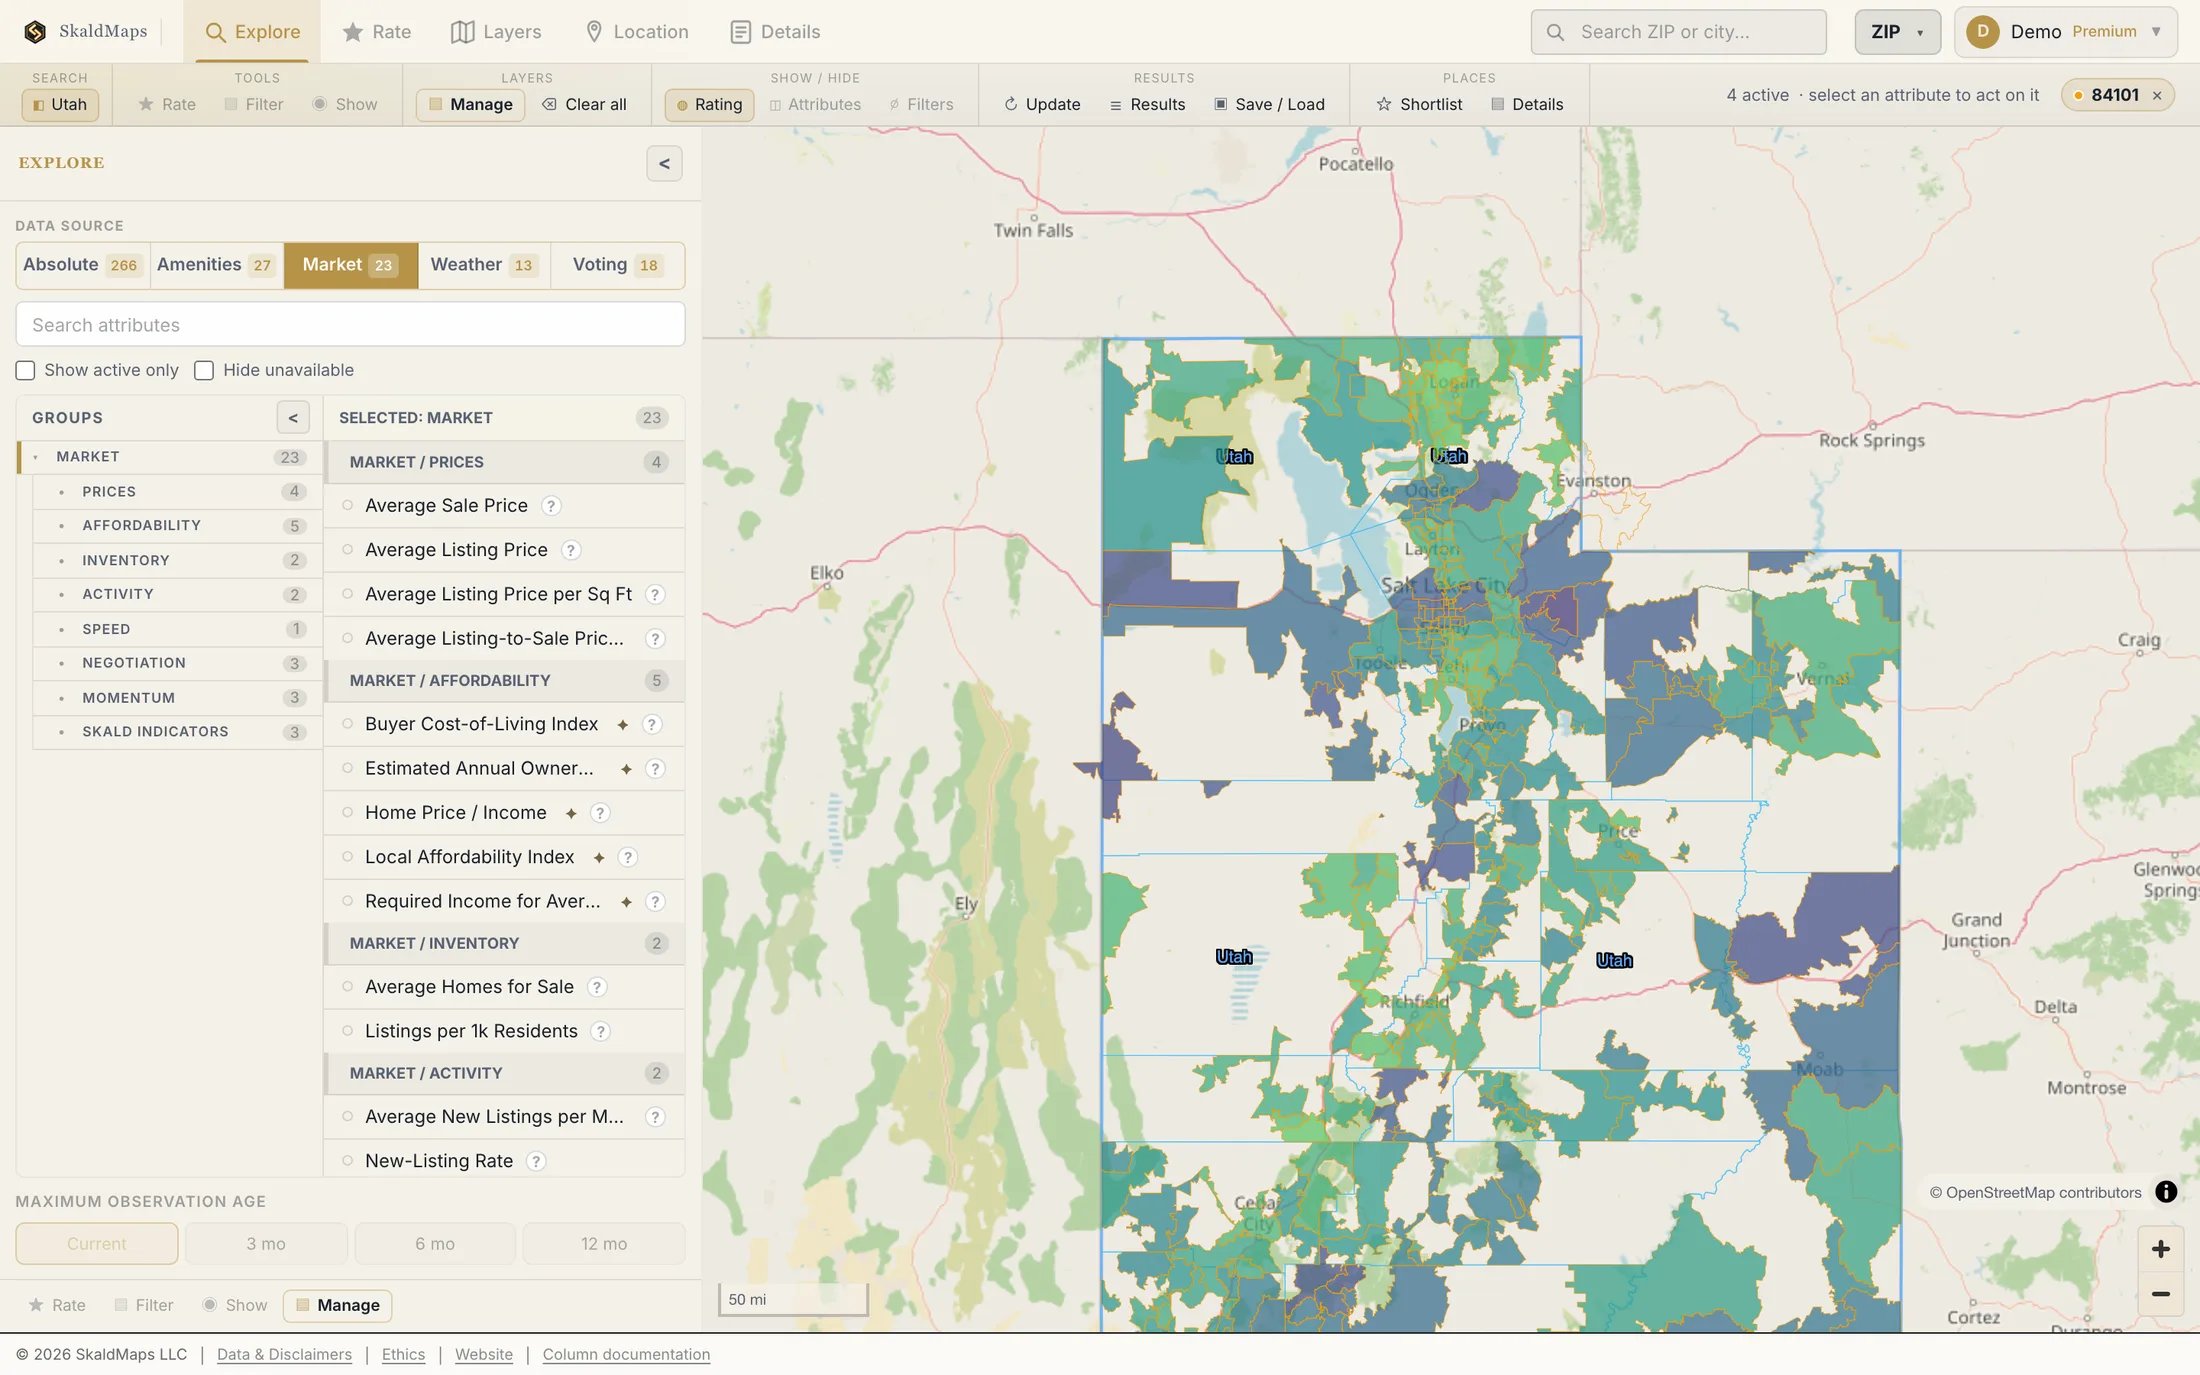Click the bottom Manage button

(338, 1305)
